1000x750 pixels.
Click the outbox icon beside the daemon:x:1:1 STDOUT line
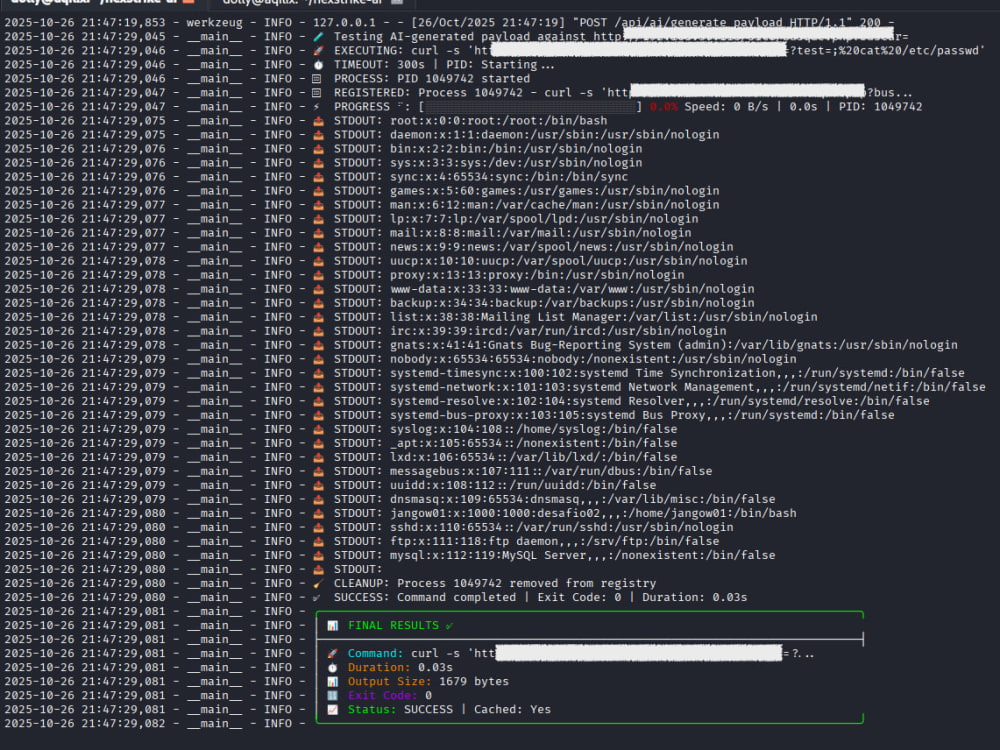pyautogui.click(x=318, y=135)
